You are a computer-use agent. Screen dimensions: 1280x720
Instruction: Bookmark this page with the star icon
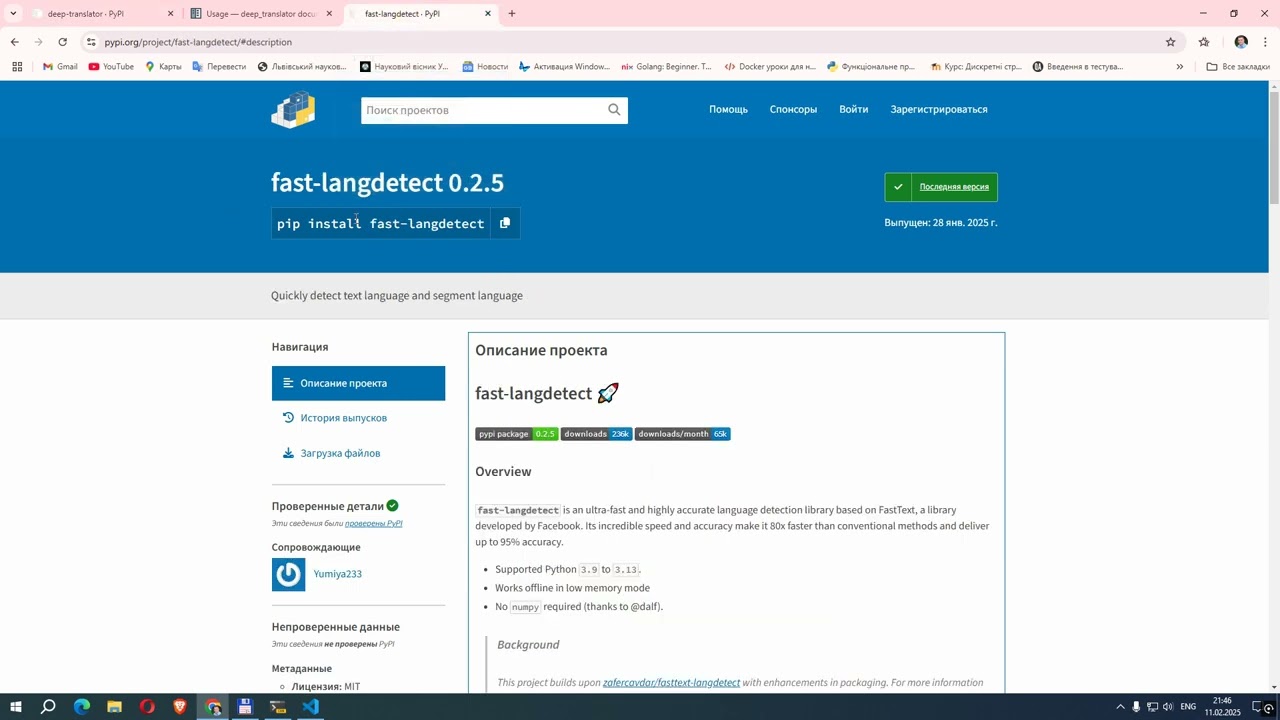1170,42
